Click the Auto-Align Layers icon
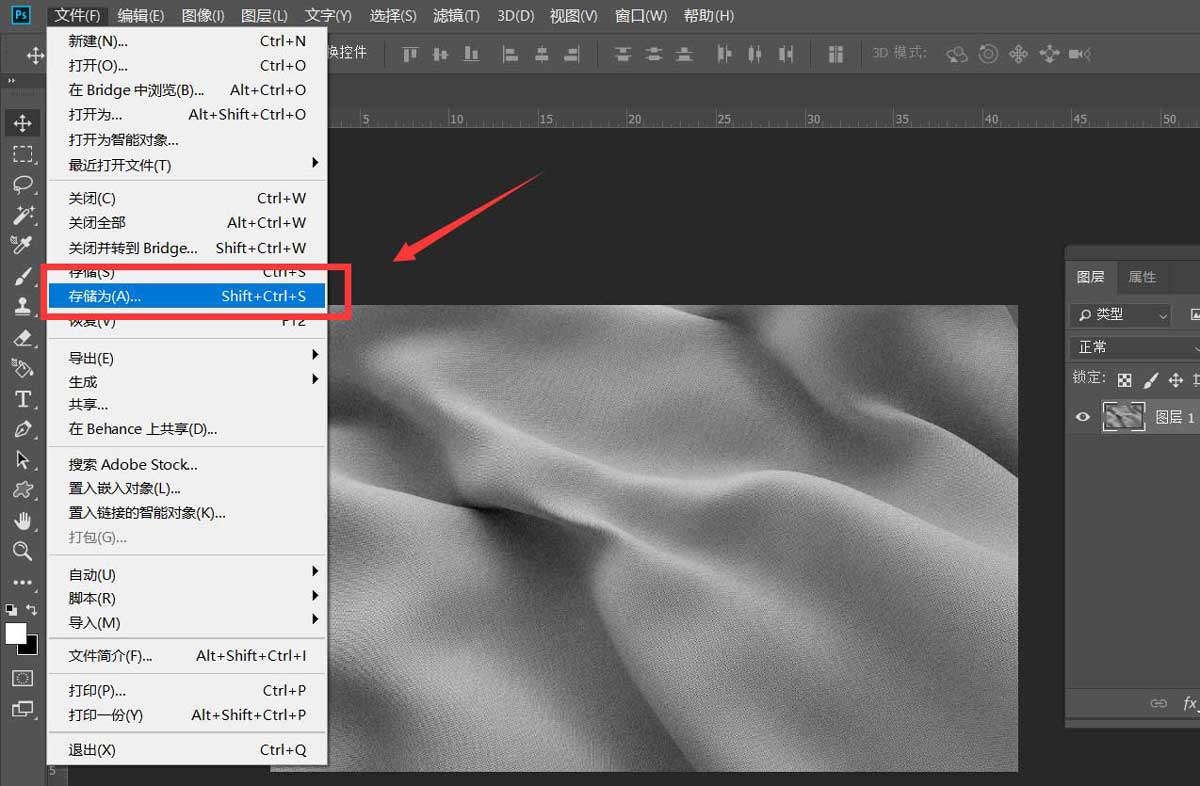Image resolution: width=1200 pixels, height=786 pixels. tap(836, 54)
